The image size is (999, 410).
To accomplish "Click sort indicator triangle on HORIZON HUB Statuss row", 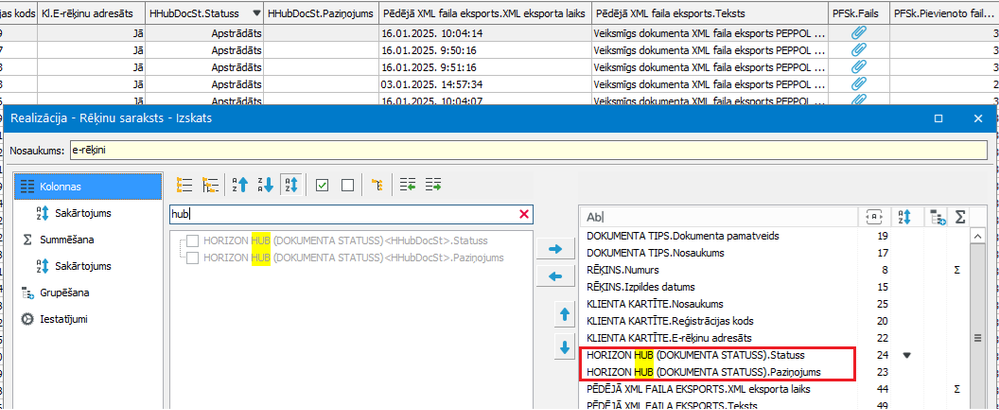I will pyautogui.click(x=907, y=355).
